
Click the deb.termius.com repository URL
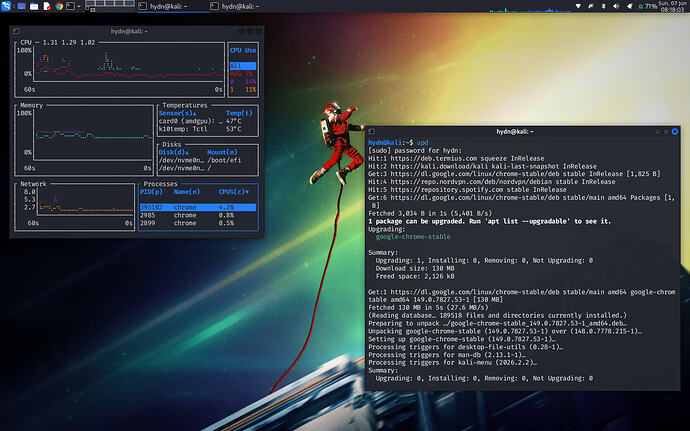(x=433, y=158)
